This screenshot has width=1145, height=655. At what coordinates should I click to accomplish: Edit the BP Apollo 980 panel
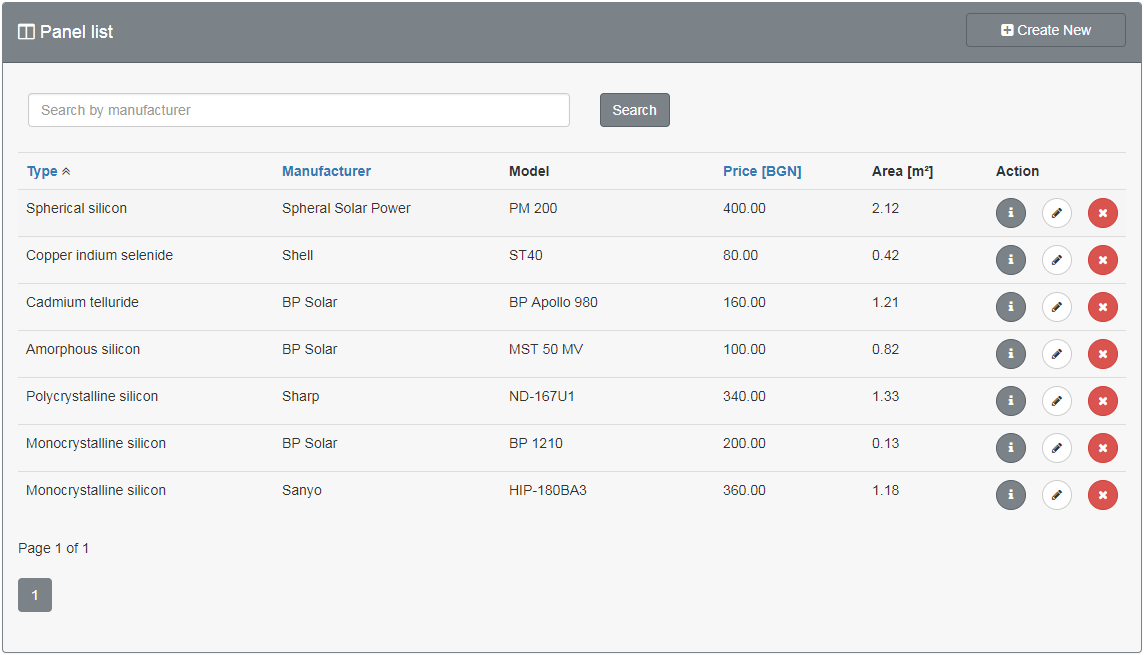click(1057, 307)
